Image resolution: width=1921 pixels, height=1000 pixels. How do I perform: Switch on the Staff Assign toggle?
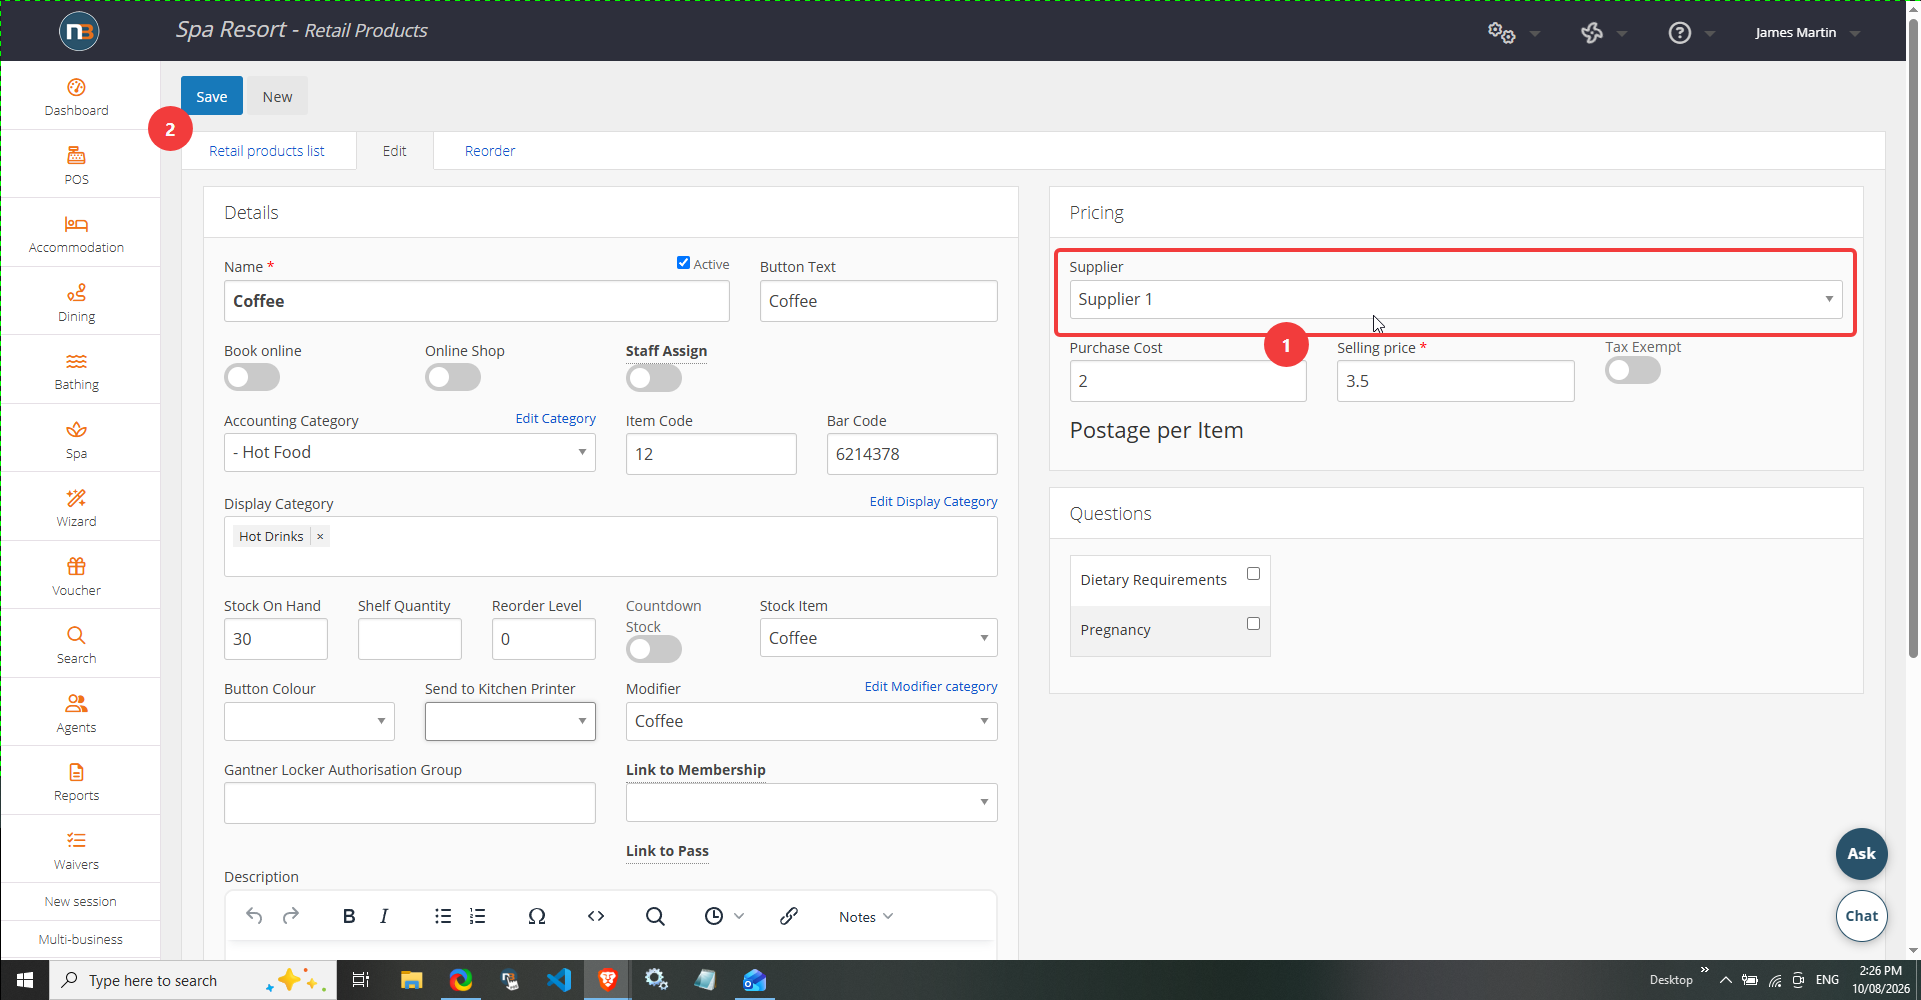coord(654,378)
